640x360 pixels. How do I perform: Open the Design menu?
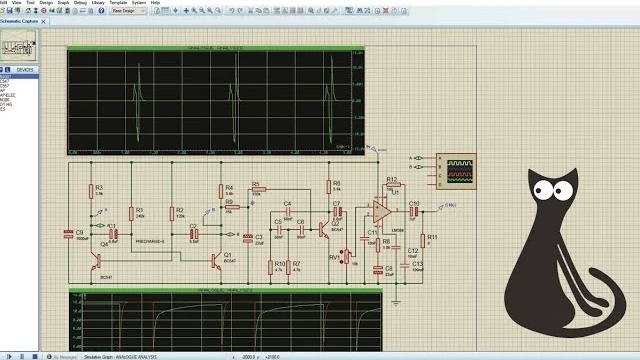(x=46, y=2)
